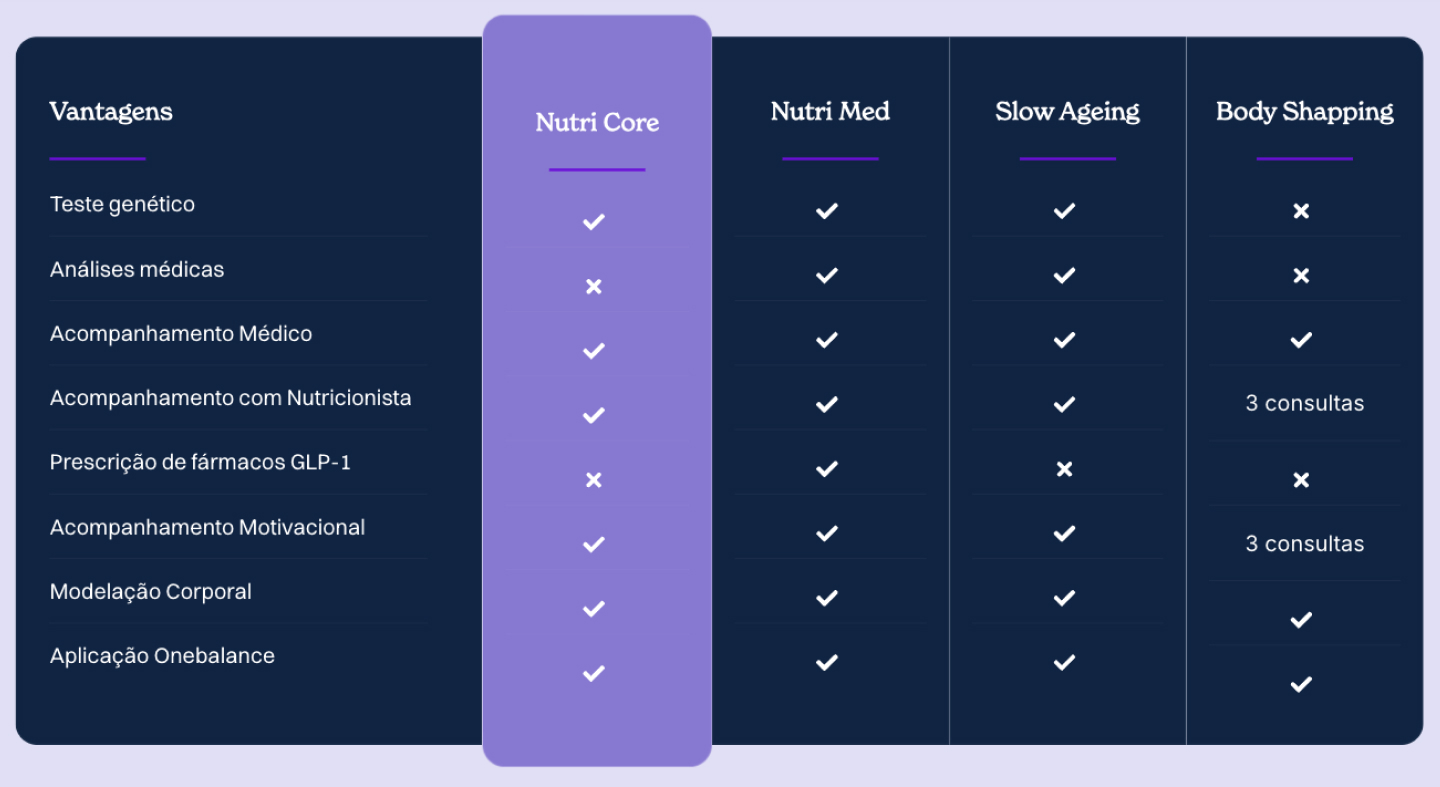Click Nutri Core cross for Análises médicas
This screenshot has height=787, width=1440.
594,287
